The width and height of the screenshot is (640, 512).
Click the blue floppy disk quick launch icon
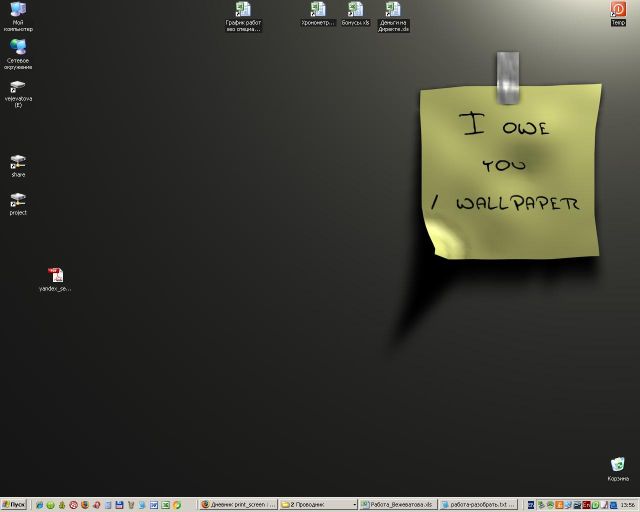(119, 505)
